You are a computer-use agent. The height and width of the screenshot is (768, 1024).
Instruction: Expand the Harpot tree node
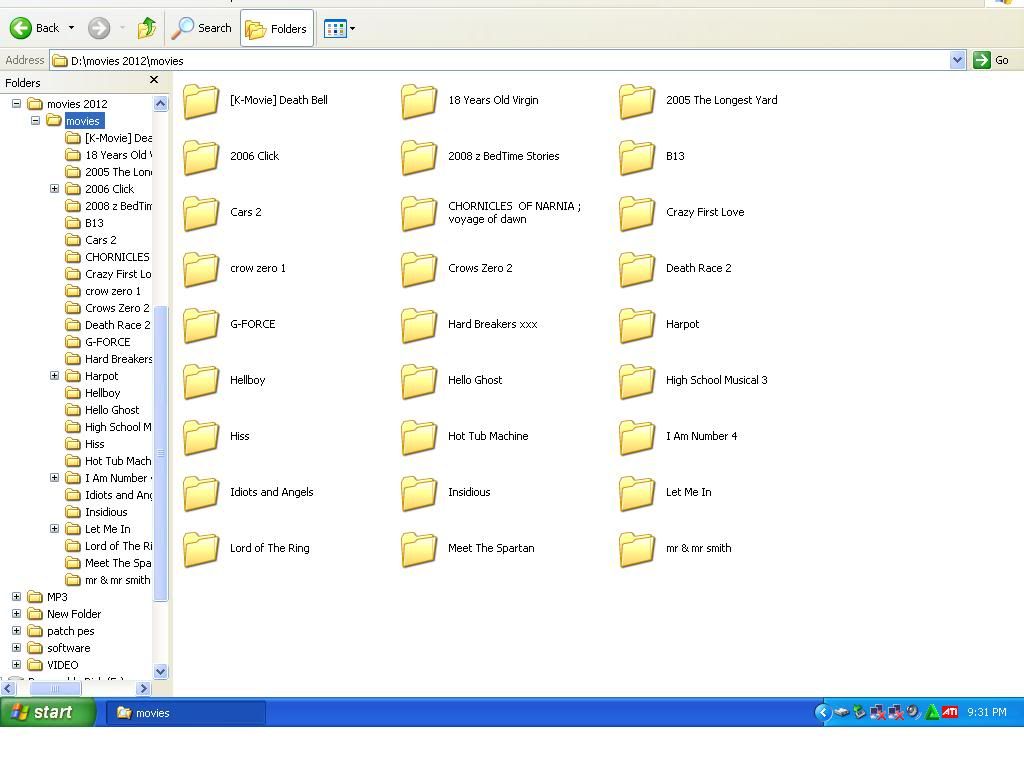click(x=55, y=376)
